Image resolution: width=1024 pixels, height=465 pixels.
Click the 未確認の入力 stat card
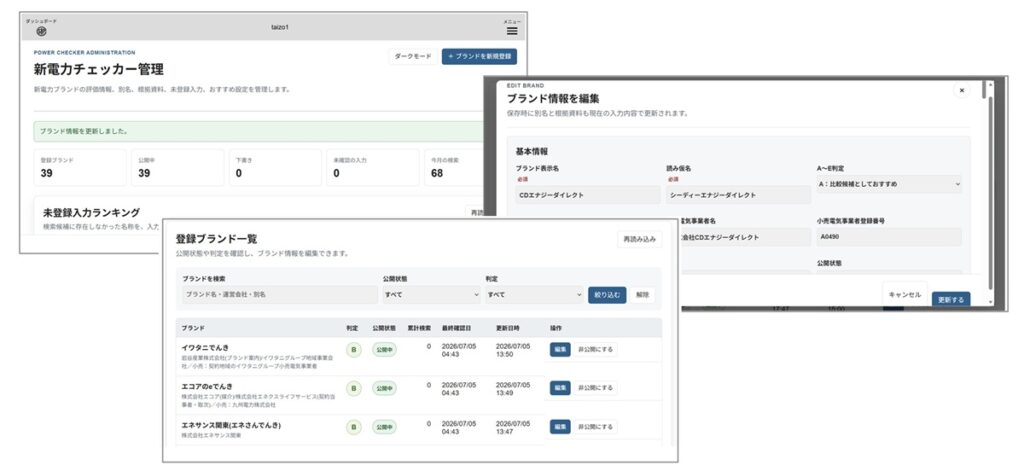373,167
